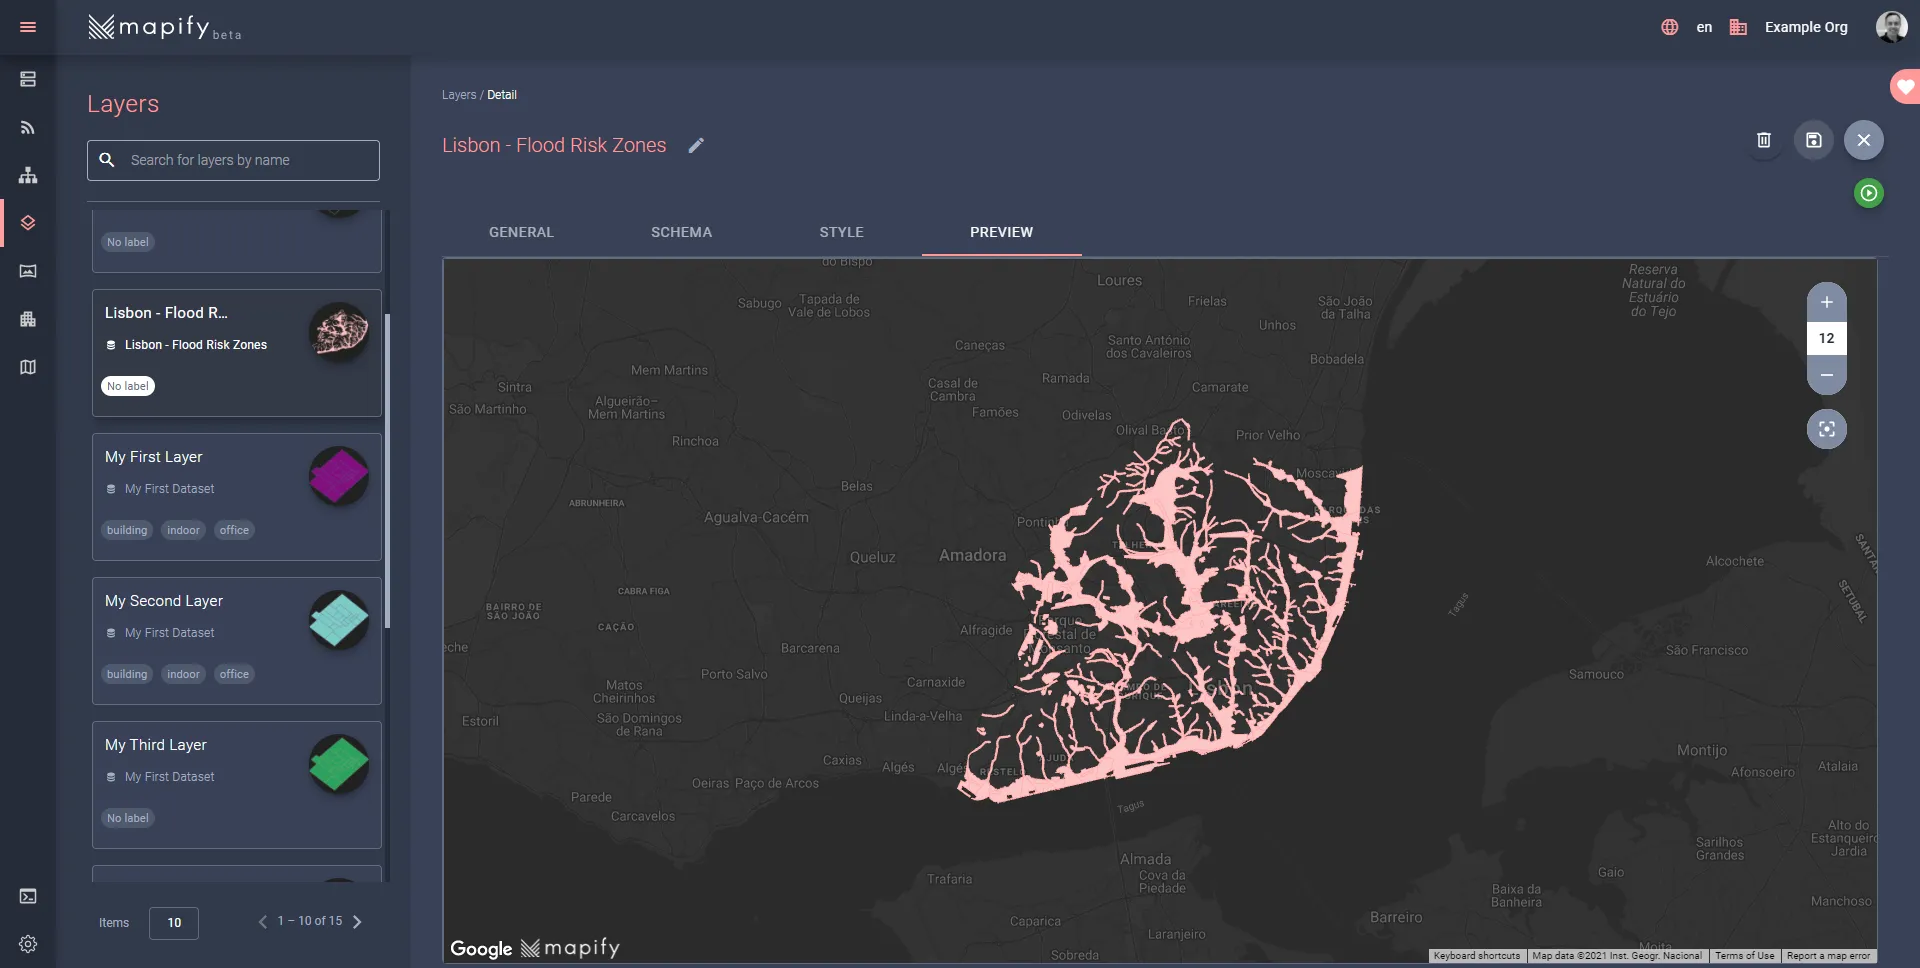Go to the next page of layers

point(357,922)
